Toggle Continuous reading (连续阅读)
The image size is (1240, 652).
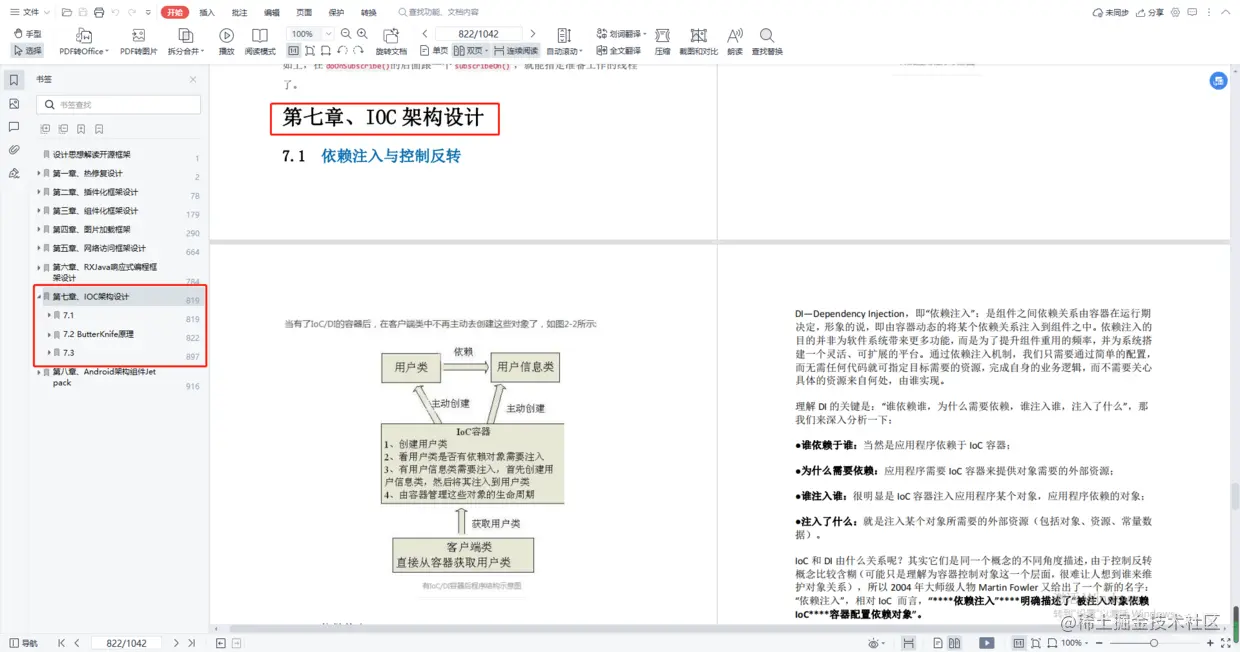click(x=515, y=50)
